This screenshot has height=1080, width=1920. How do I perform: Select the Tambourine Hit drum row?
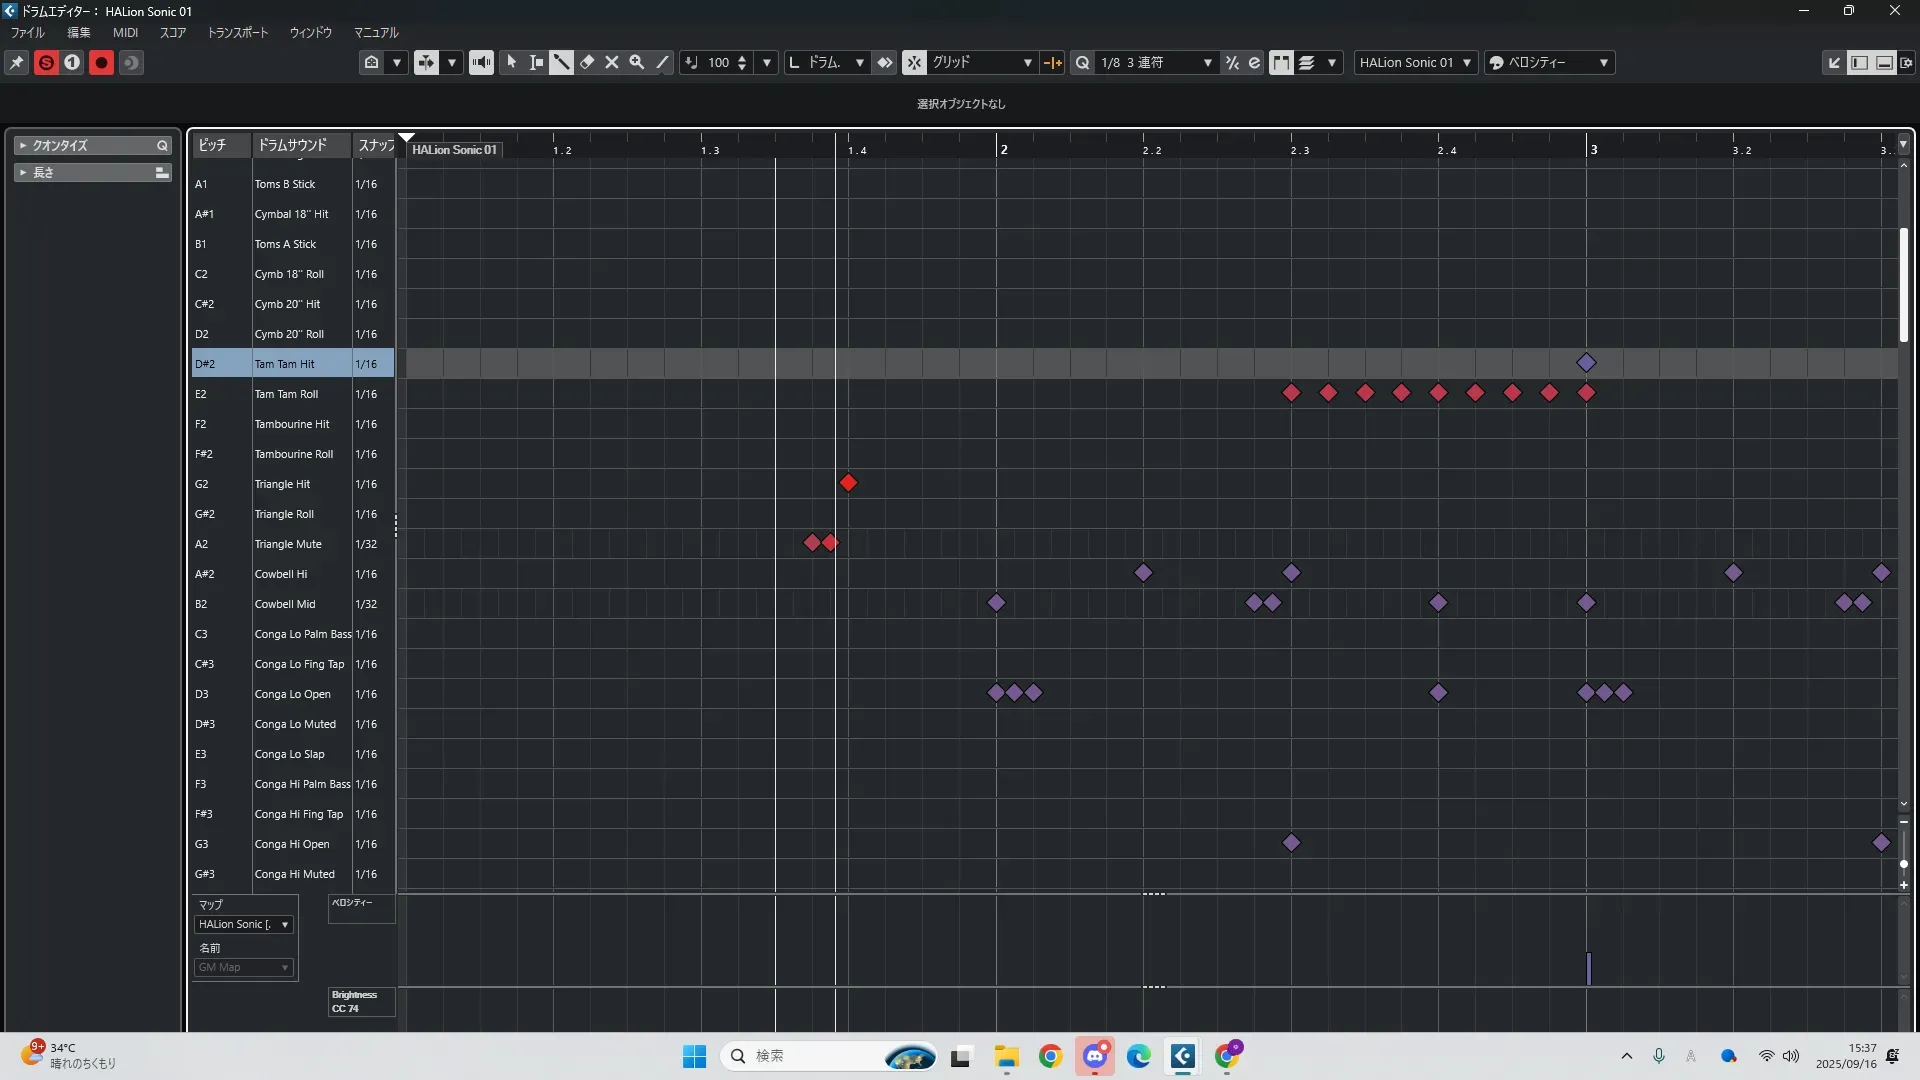291,424
